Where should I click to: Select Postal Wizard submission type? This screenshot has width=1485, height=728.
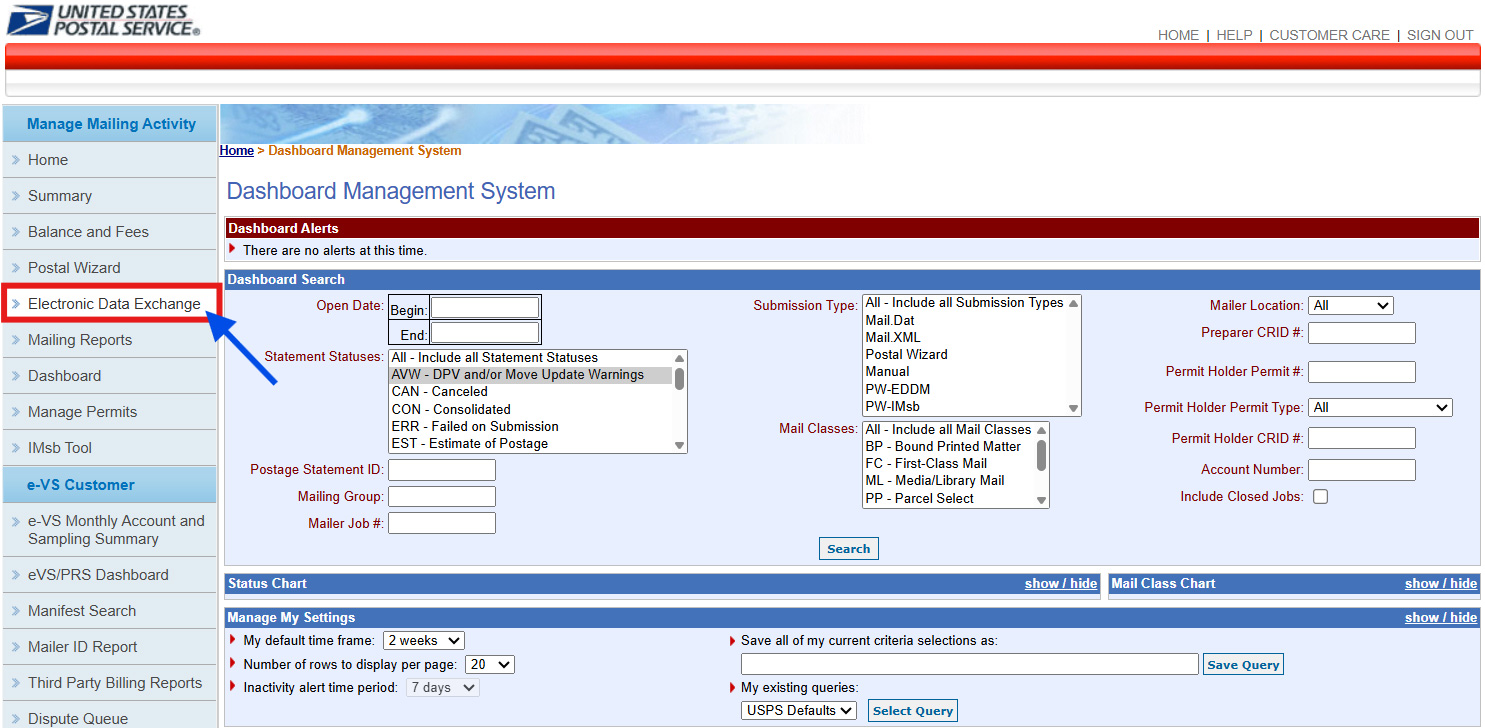(964, 355)
